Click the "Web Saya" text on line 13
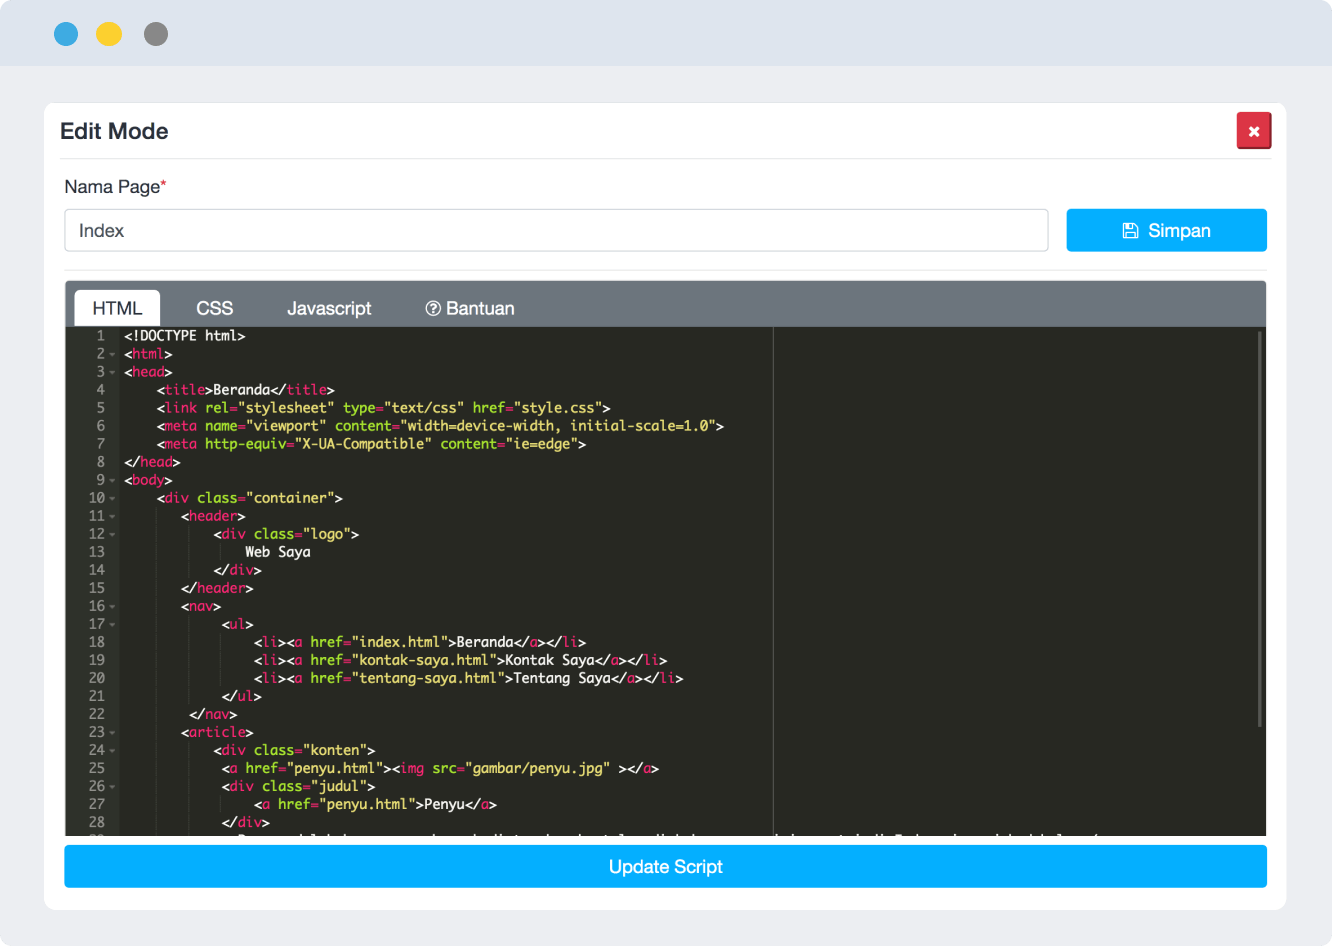 click(278, 552)
